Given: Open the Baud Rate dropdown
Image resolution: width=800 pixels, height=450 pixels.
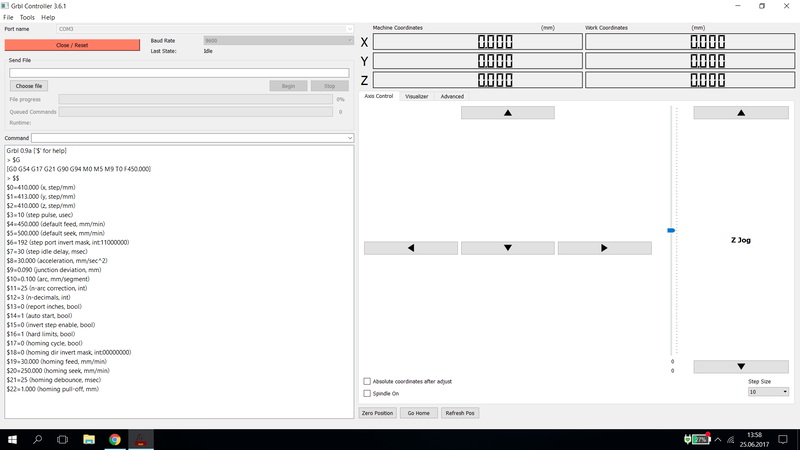Looking at the screenshot, I should click(x=278, y=40).
